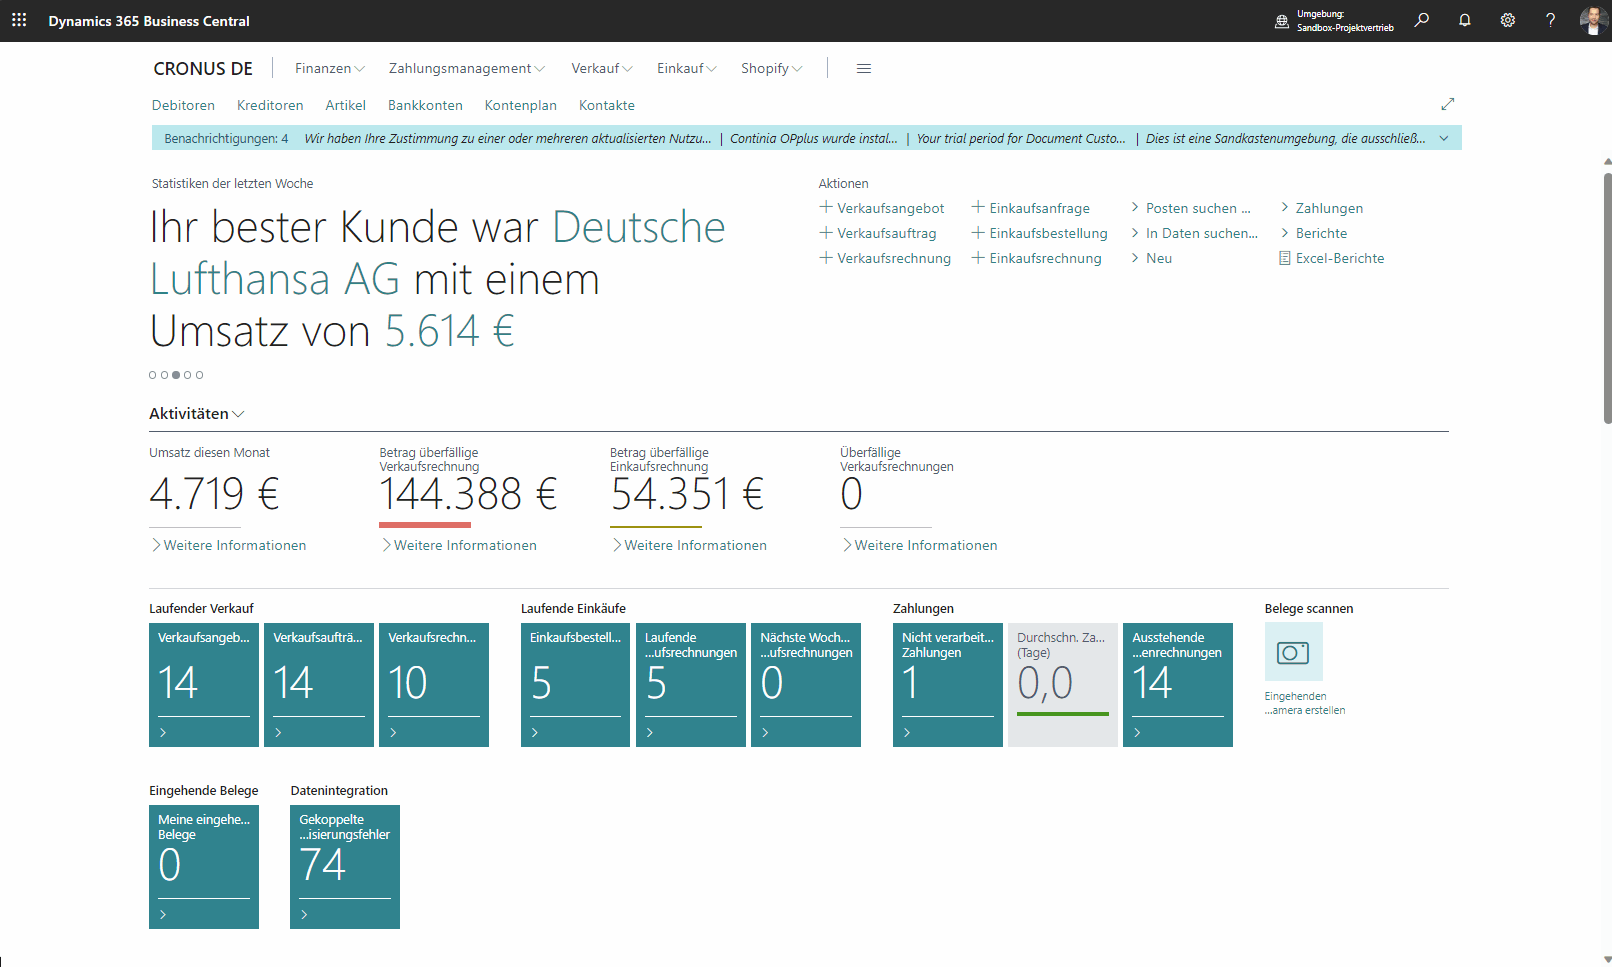The image size is (1612, 967).
Task: Expand the Shopify menu
Action: pos(772,68)
